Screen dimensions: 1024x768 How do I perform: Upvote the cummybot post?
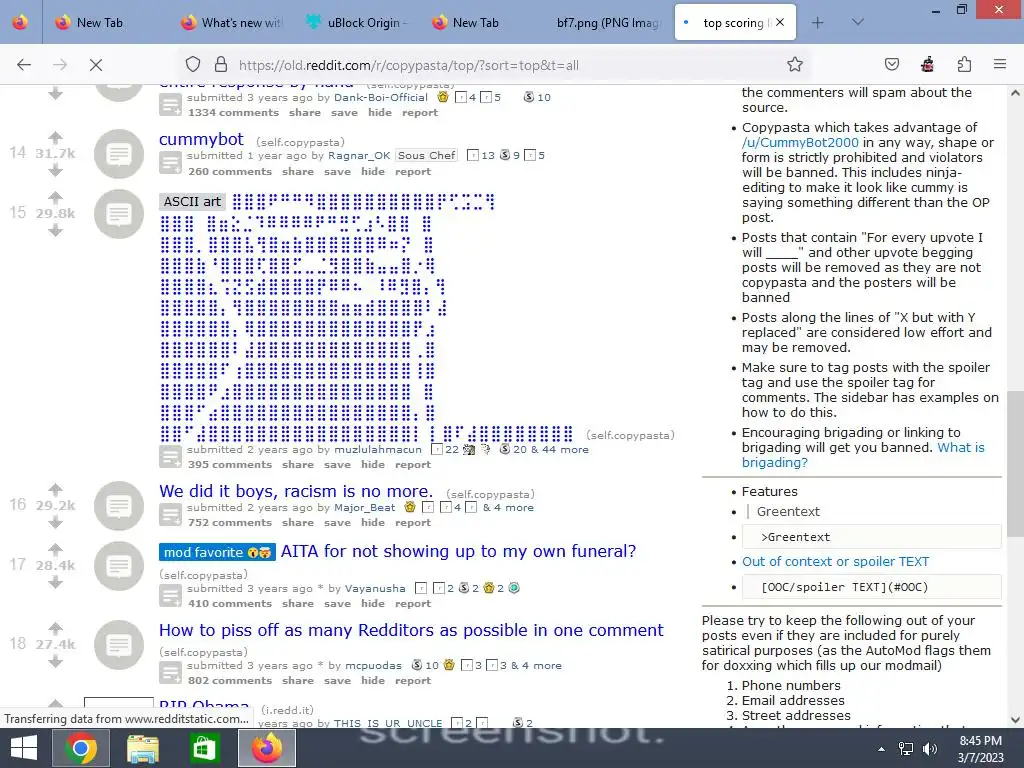pyautogui.click(x=56, y=137)
